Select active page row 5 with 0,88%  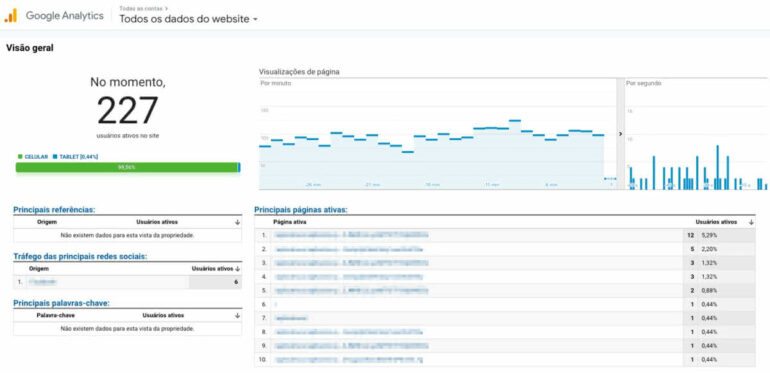tap(505, 290)
